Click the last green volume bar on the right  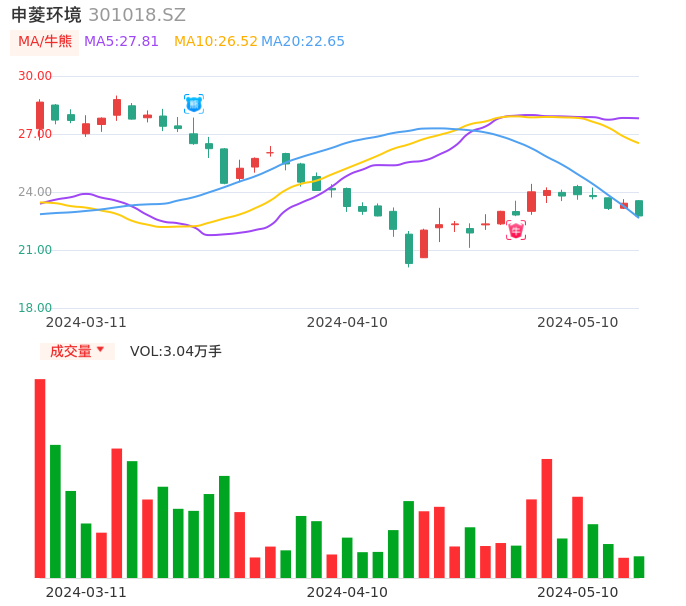pyautogui.click(x=639, y=567)
